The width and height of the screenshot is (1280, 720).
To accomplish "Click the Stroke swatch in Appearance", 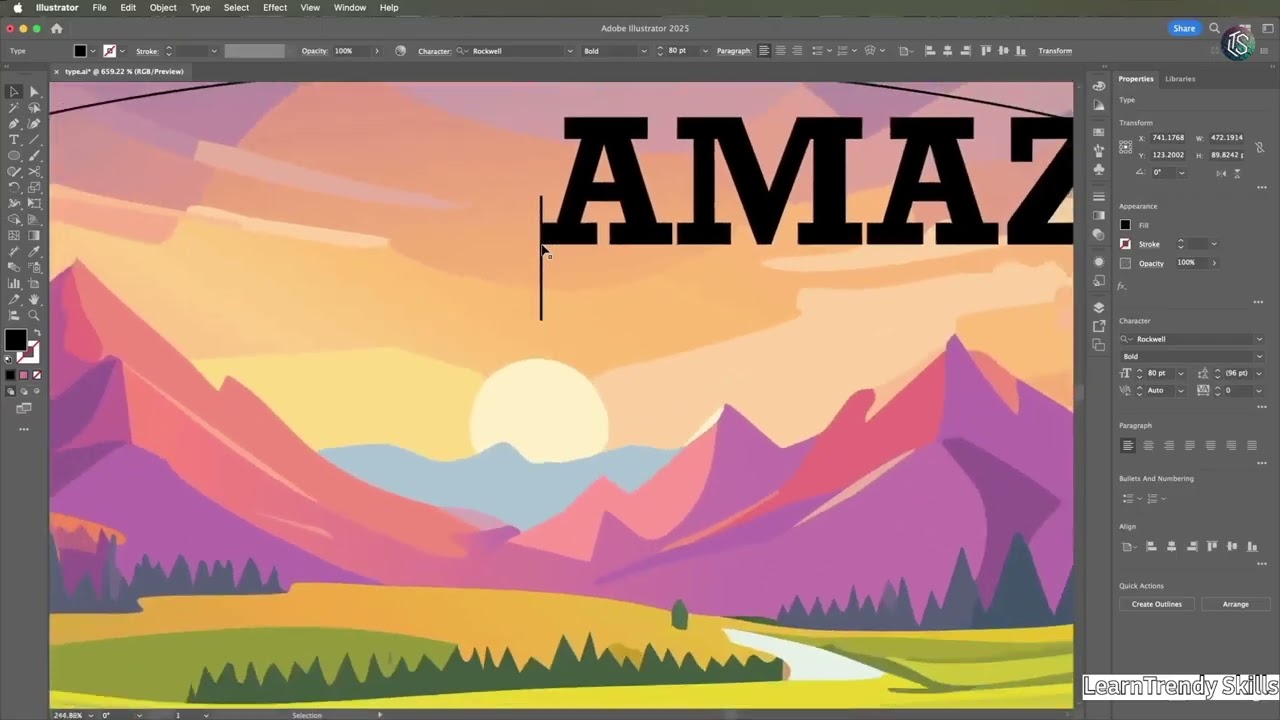I will [x=1126, y=244].
